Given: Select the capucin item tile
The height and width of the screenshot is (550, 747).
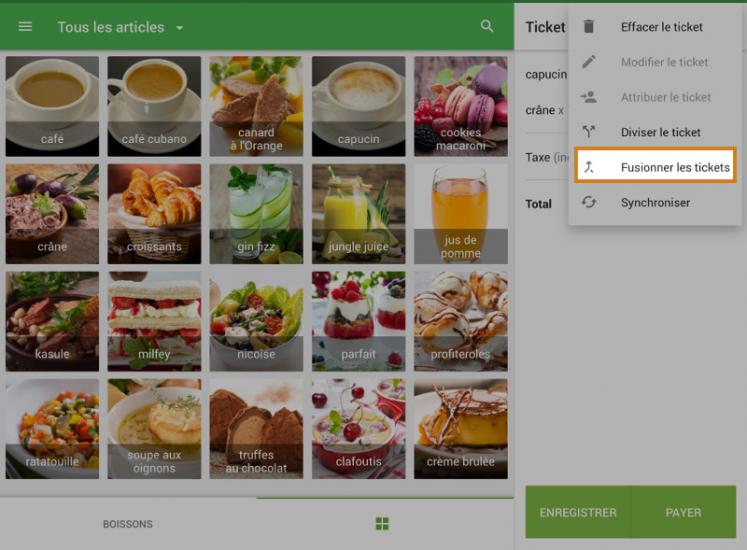Looking at the screenshot, I should point(359,106).
